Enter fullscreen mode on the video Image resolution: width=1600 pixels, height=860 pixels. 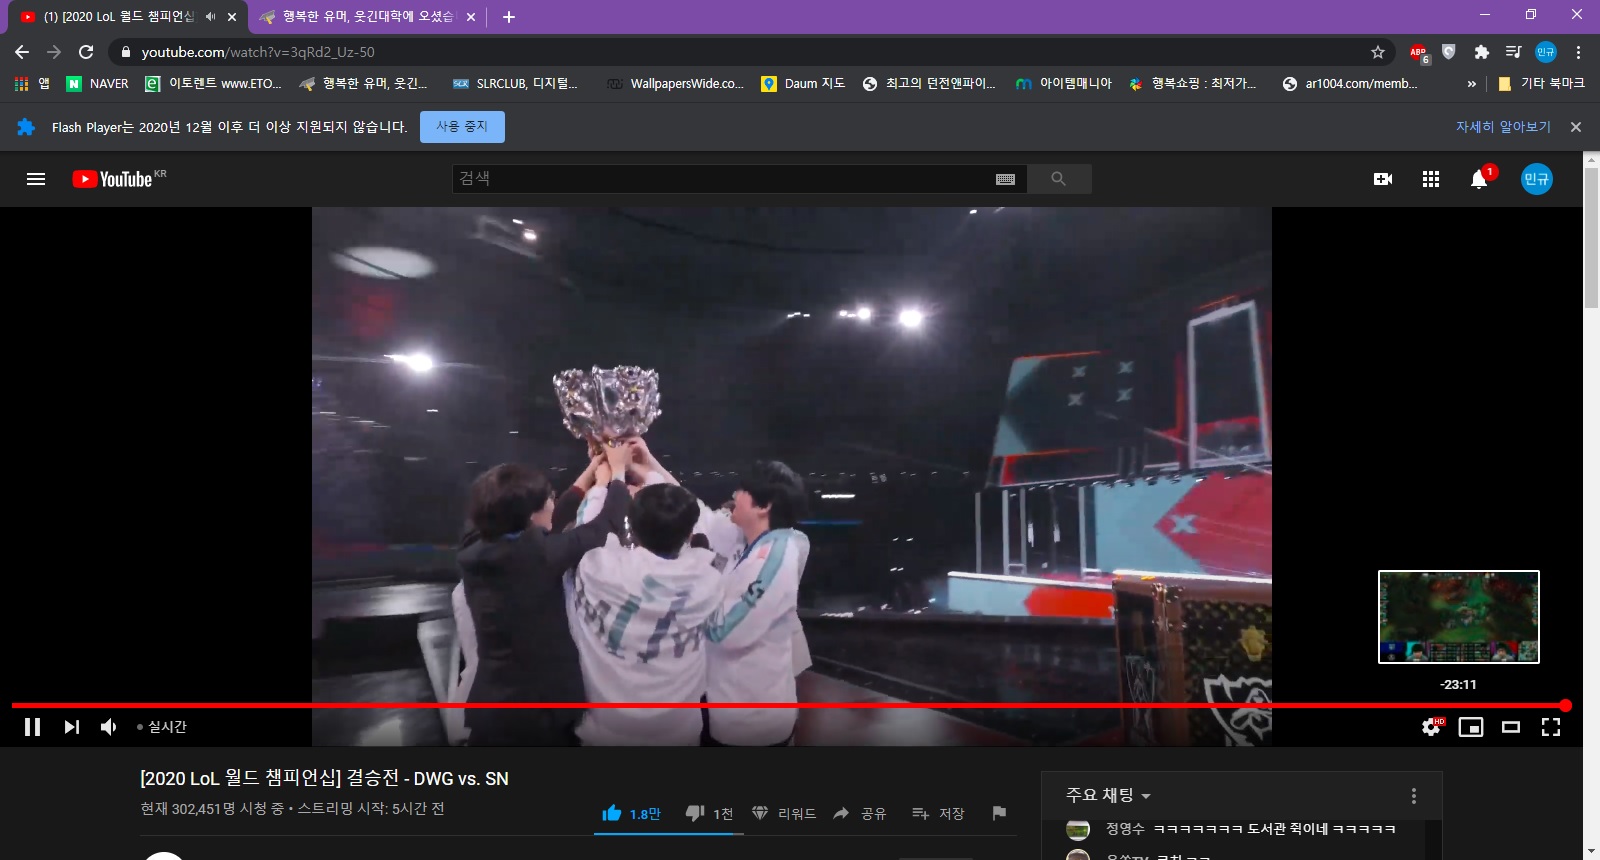pos(1550,727)
